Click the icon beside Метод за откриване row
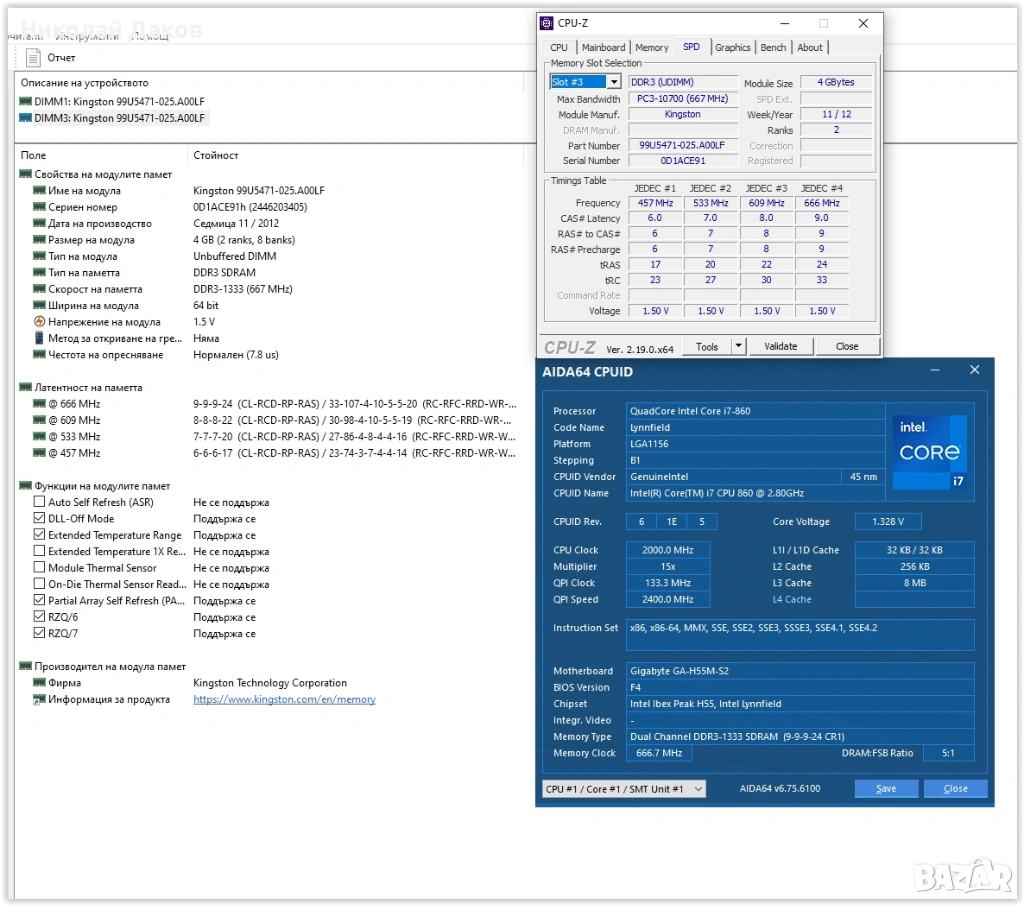The image size is (1024, 905). 40,338
